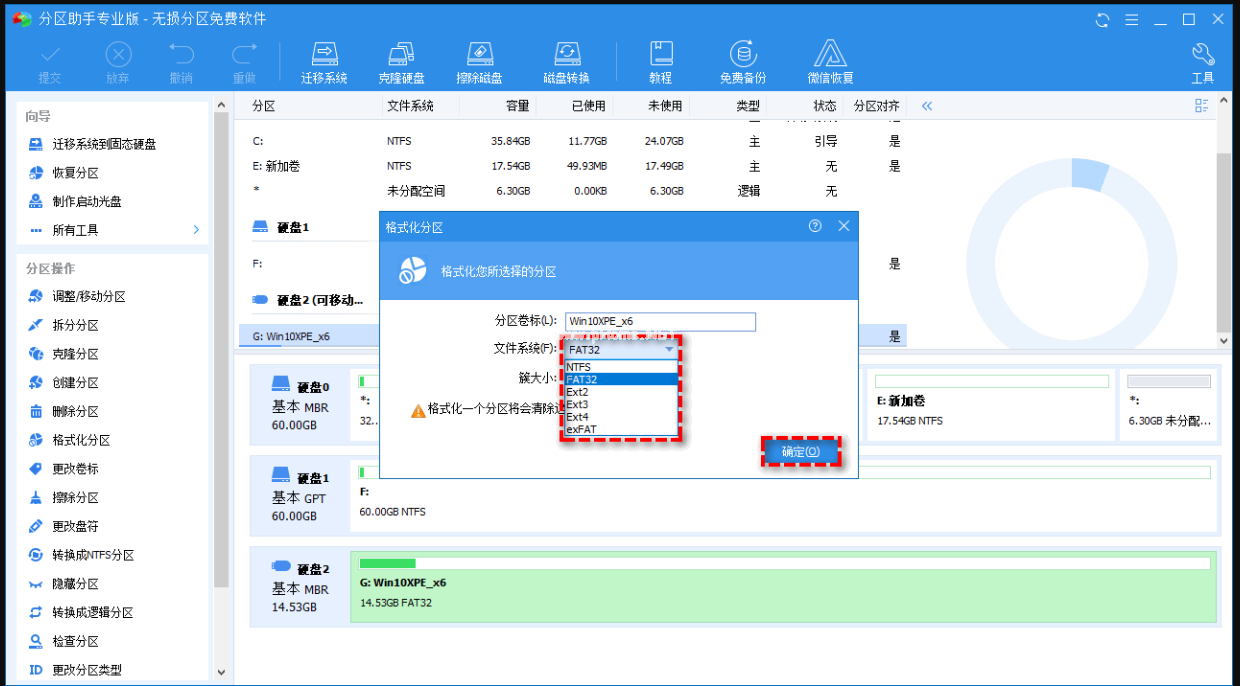This screenshot has height=686, width=1240.
Task: Click the 迁移系统 toolbar icon
Action: [324, 62]
